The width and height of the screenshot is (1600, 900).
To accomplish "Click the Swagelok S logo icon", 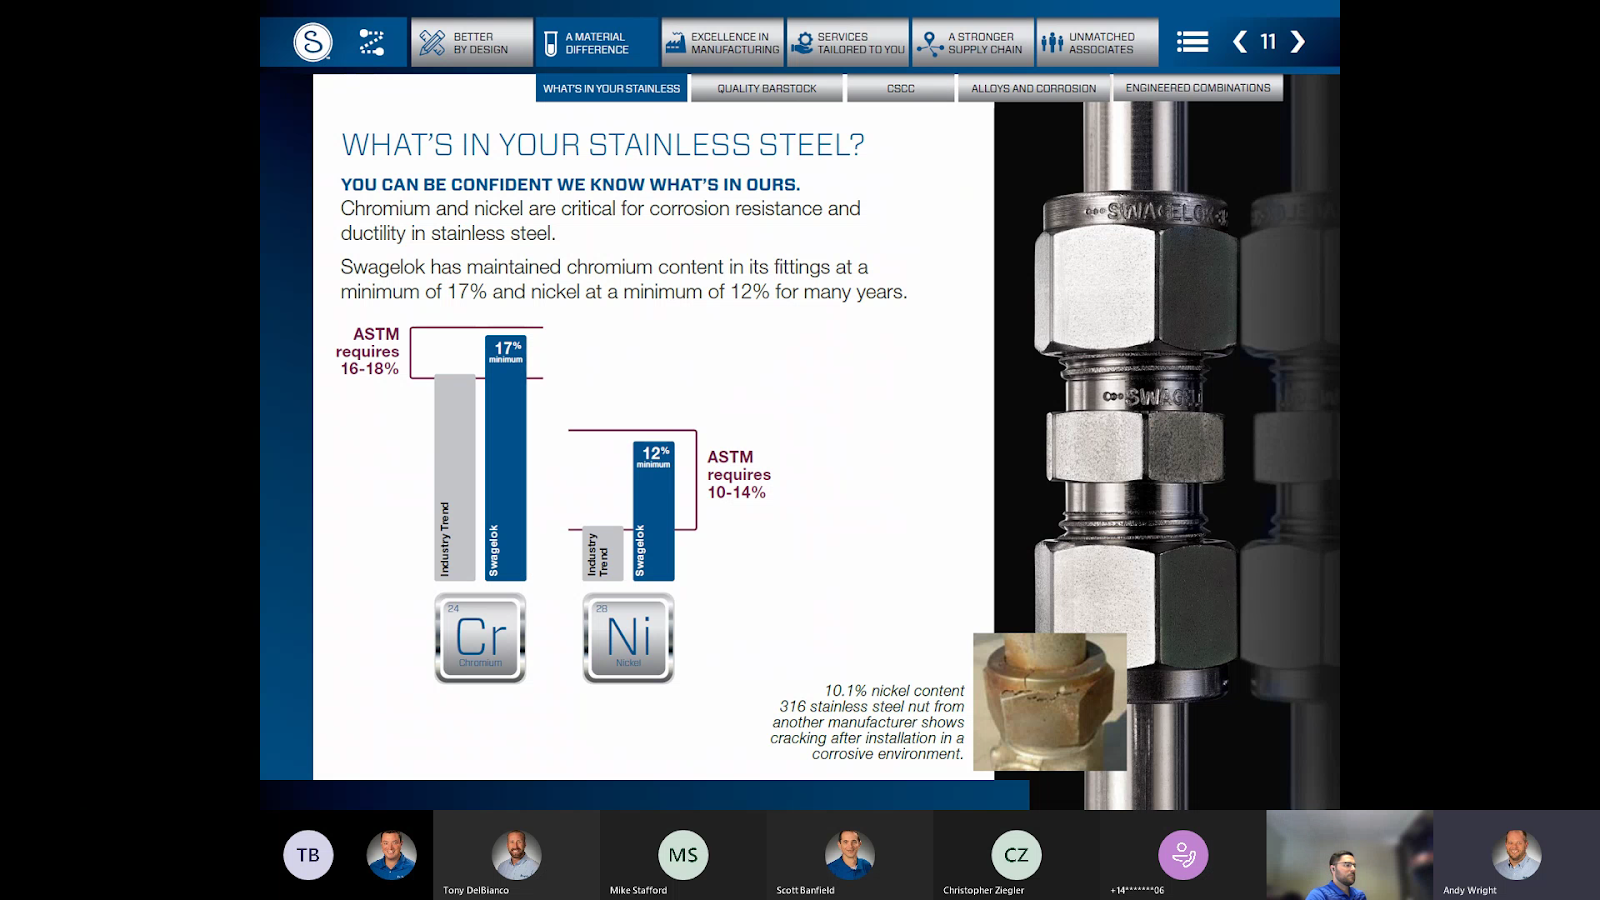I will point(313,42).
